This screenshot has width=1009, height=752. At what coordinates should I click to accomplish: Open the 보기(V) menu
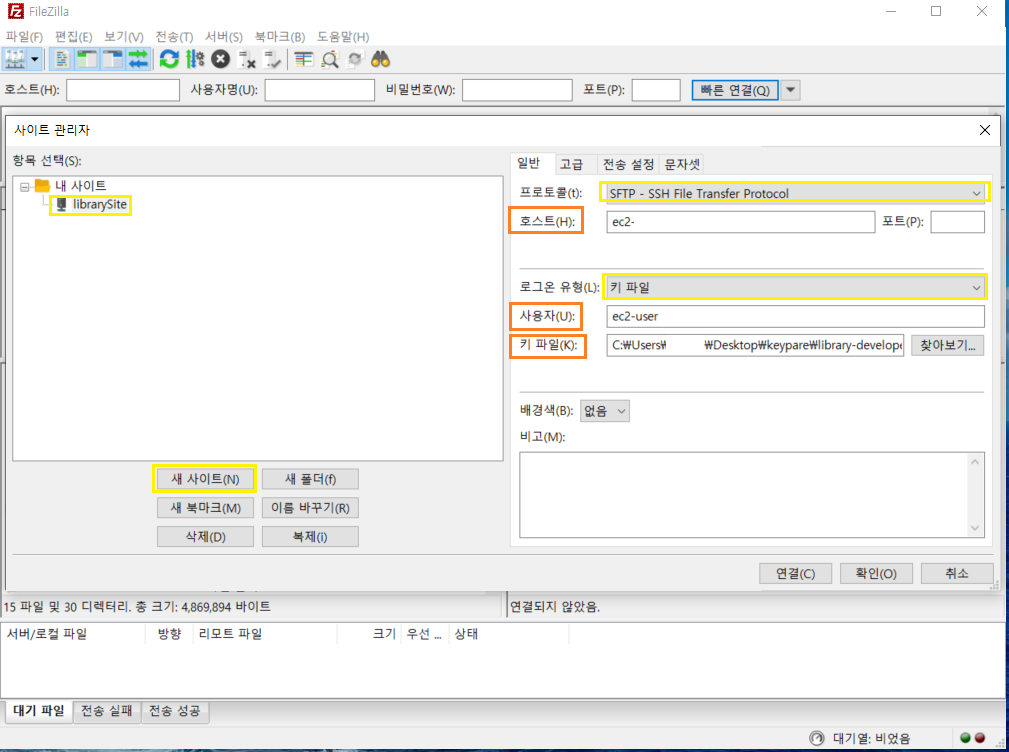pos(124,37)
